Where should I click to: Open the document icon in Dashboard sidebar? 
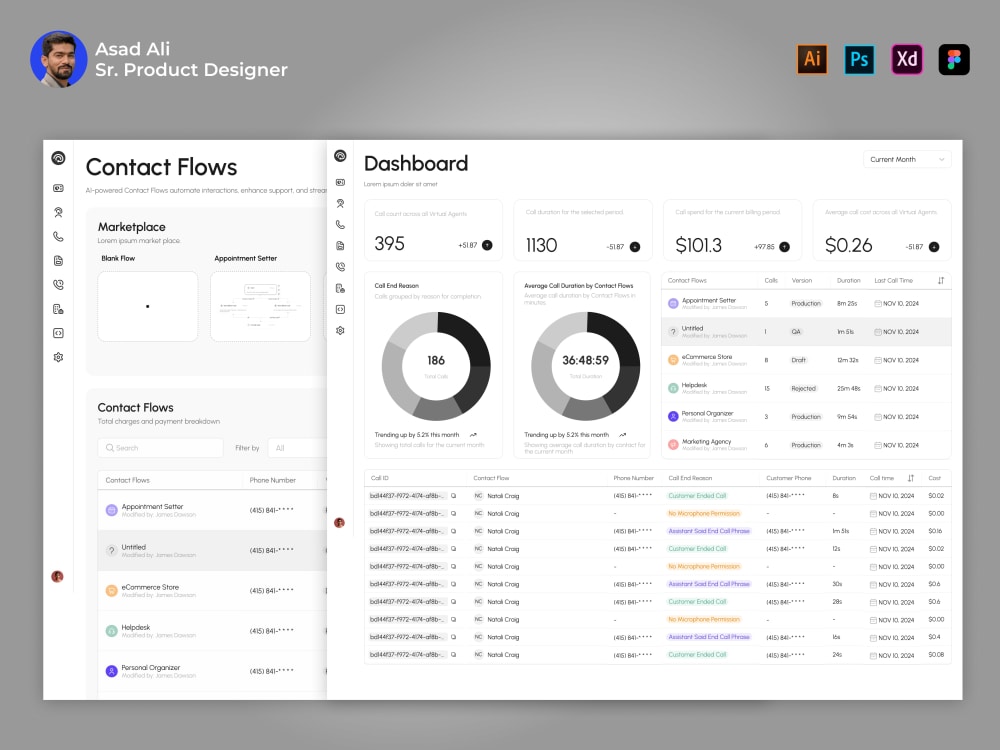click(x=341, y=246)
